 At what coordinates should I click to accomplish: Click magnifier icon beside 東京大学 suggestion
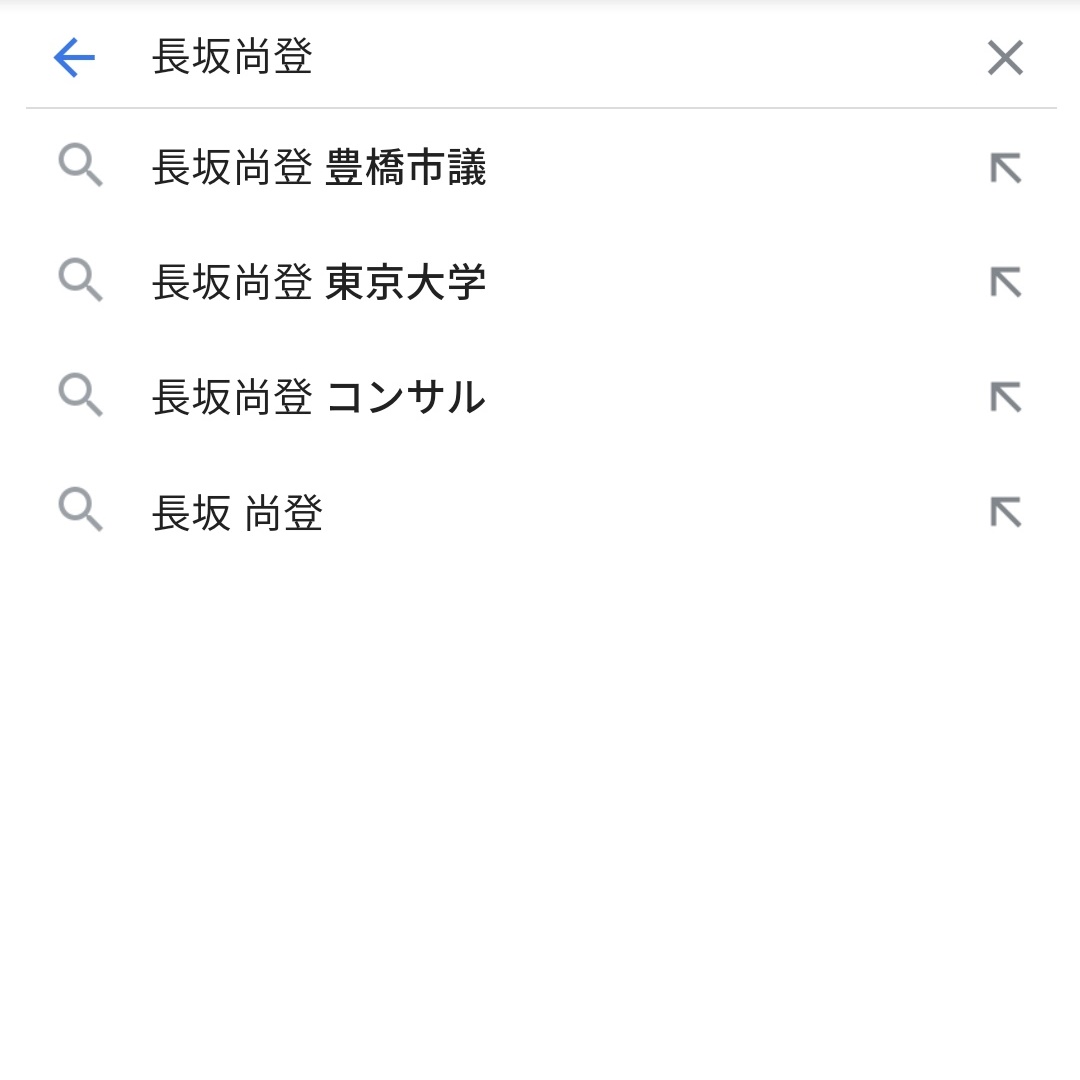coord(81,280)
